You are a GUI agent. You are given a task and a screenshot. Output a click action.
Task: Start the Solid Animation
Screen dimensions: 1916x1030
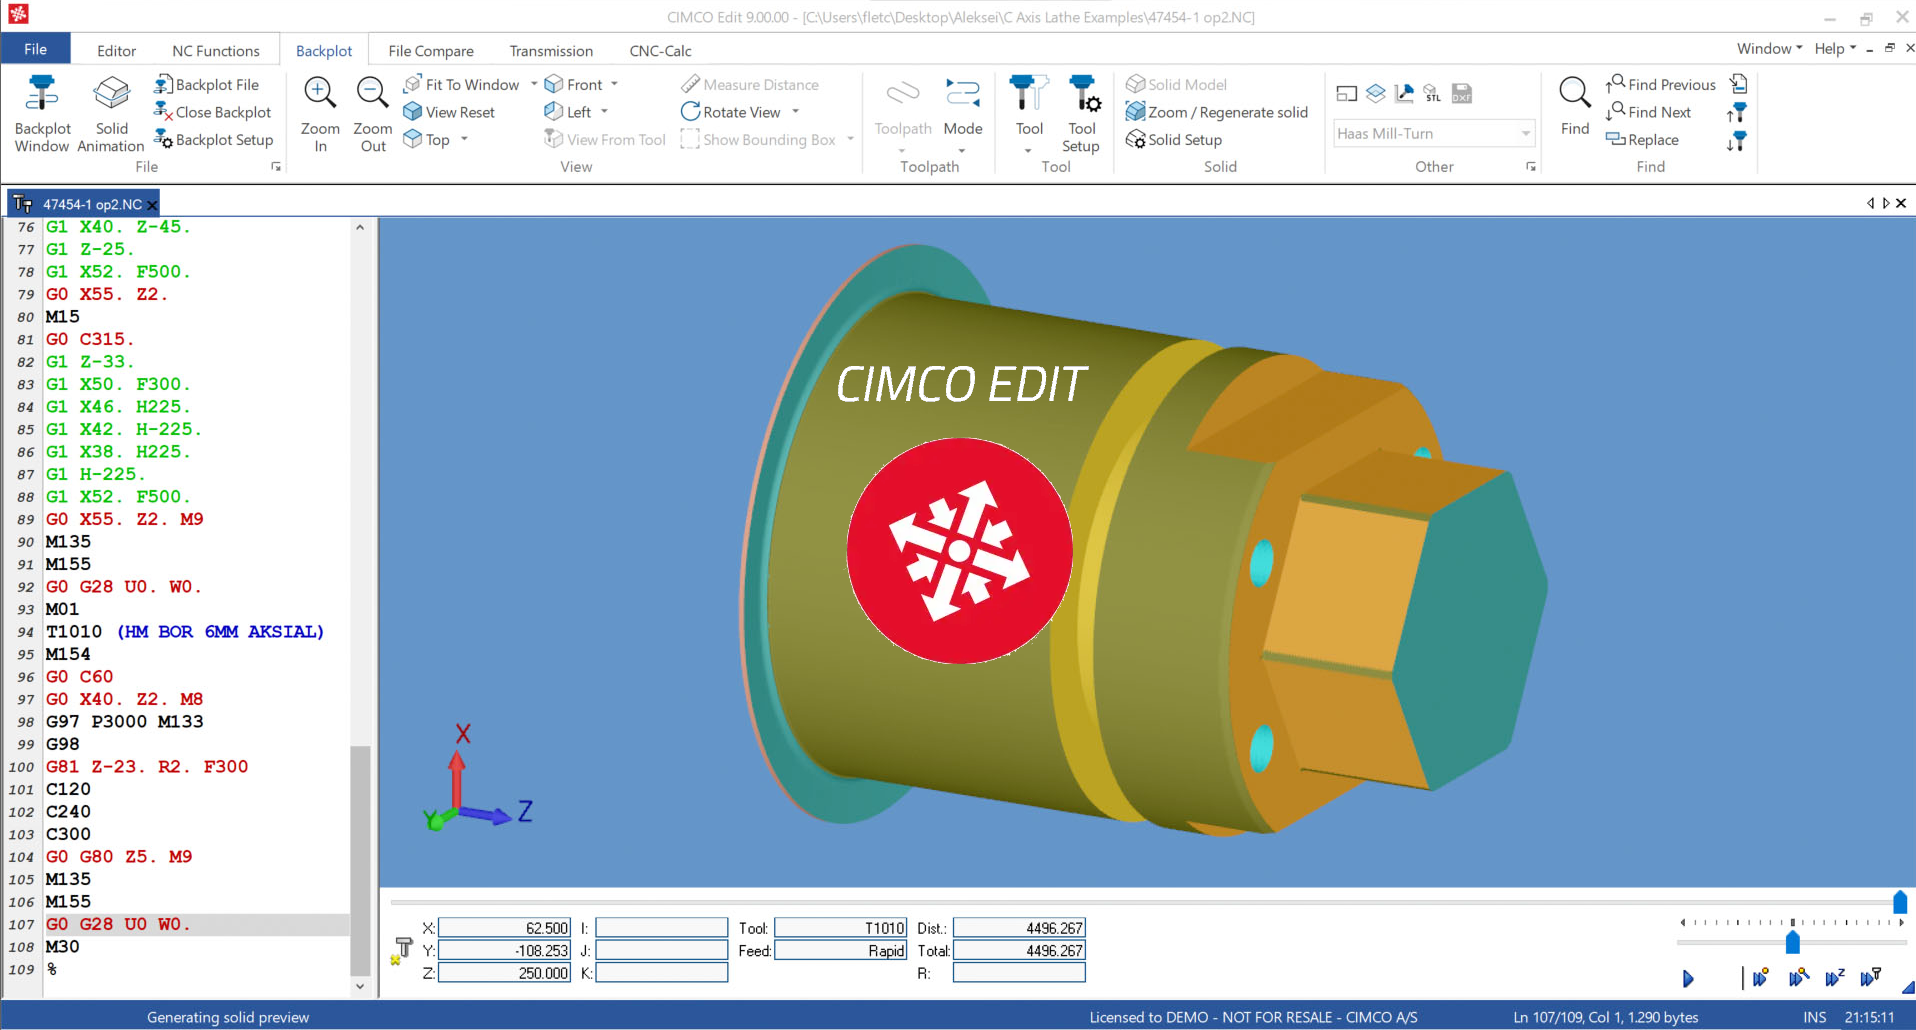111,113
